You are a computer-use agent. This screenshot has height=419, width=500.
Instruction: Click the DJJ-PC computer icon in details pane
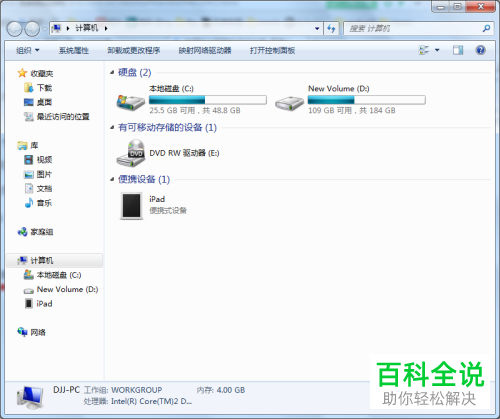[x=30, y=398]
